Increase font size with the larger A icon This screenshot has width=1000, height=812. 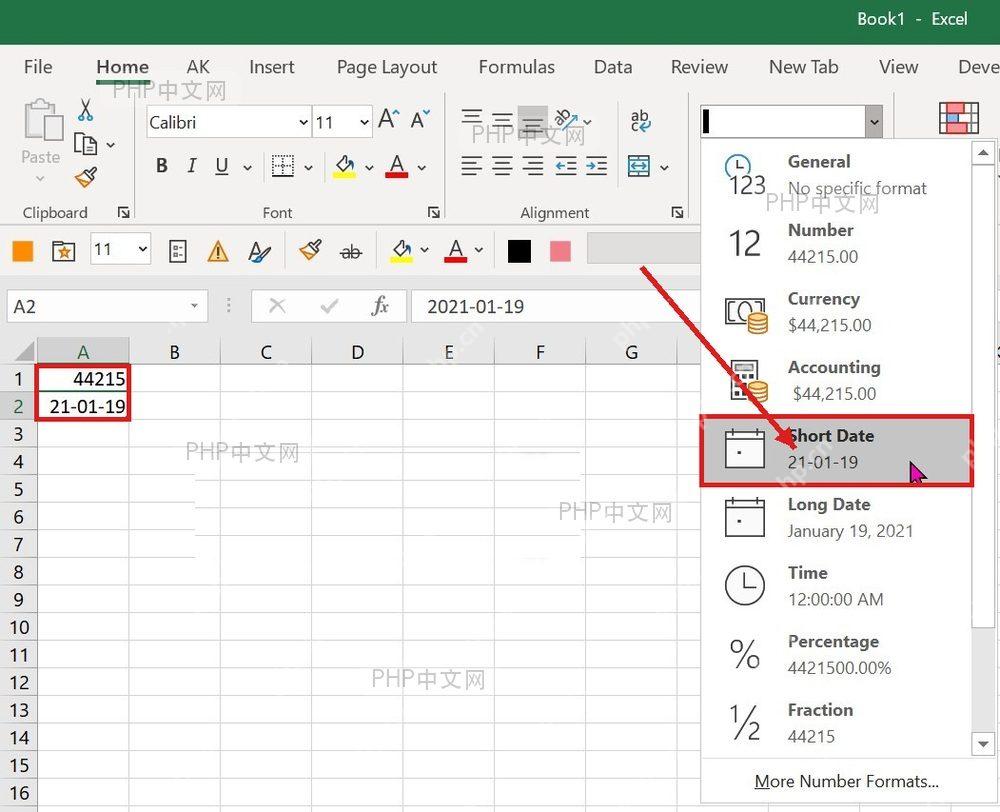click(x=388, y=119)
